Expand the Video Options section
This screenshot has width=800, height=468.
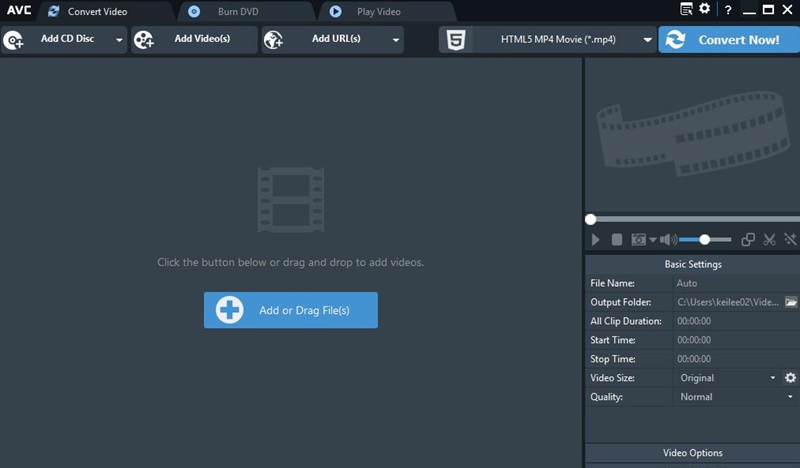(693, 453)
